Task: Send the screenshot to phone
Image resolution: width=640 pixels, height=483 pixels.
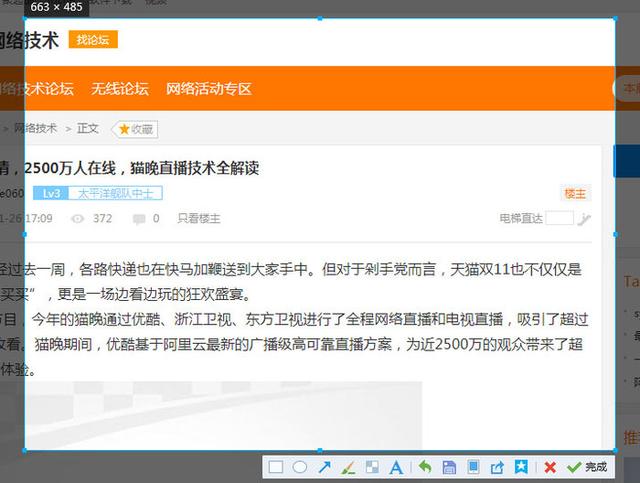Action: click(473, 467)
